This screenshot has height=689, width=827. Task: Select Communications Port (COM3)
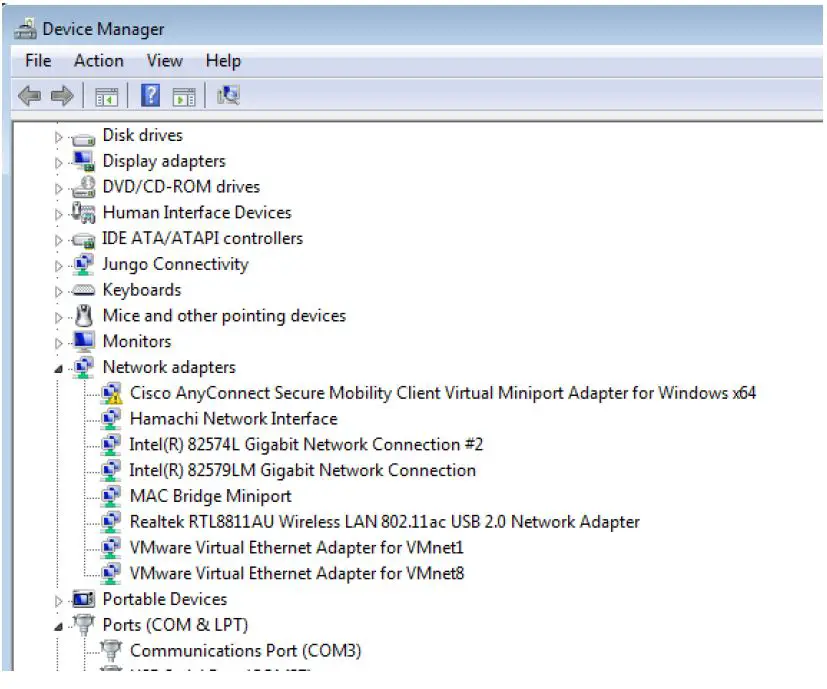pos(245,651)
